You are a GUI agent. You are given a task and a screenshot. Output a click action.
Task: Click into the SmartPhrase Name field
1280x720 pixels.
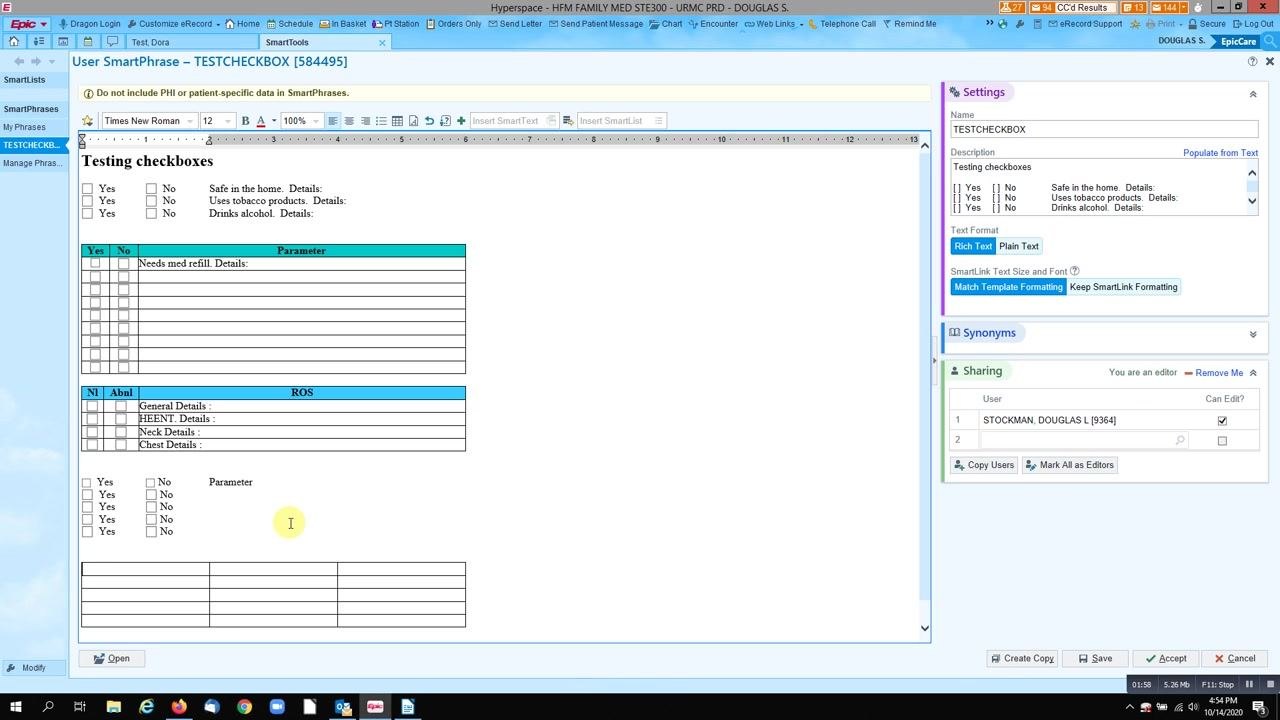pyautogui.click(x=1104, y=130)
